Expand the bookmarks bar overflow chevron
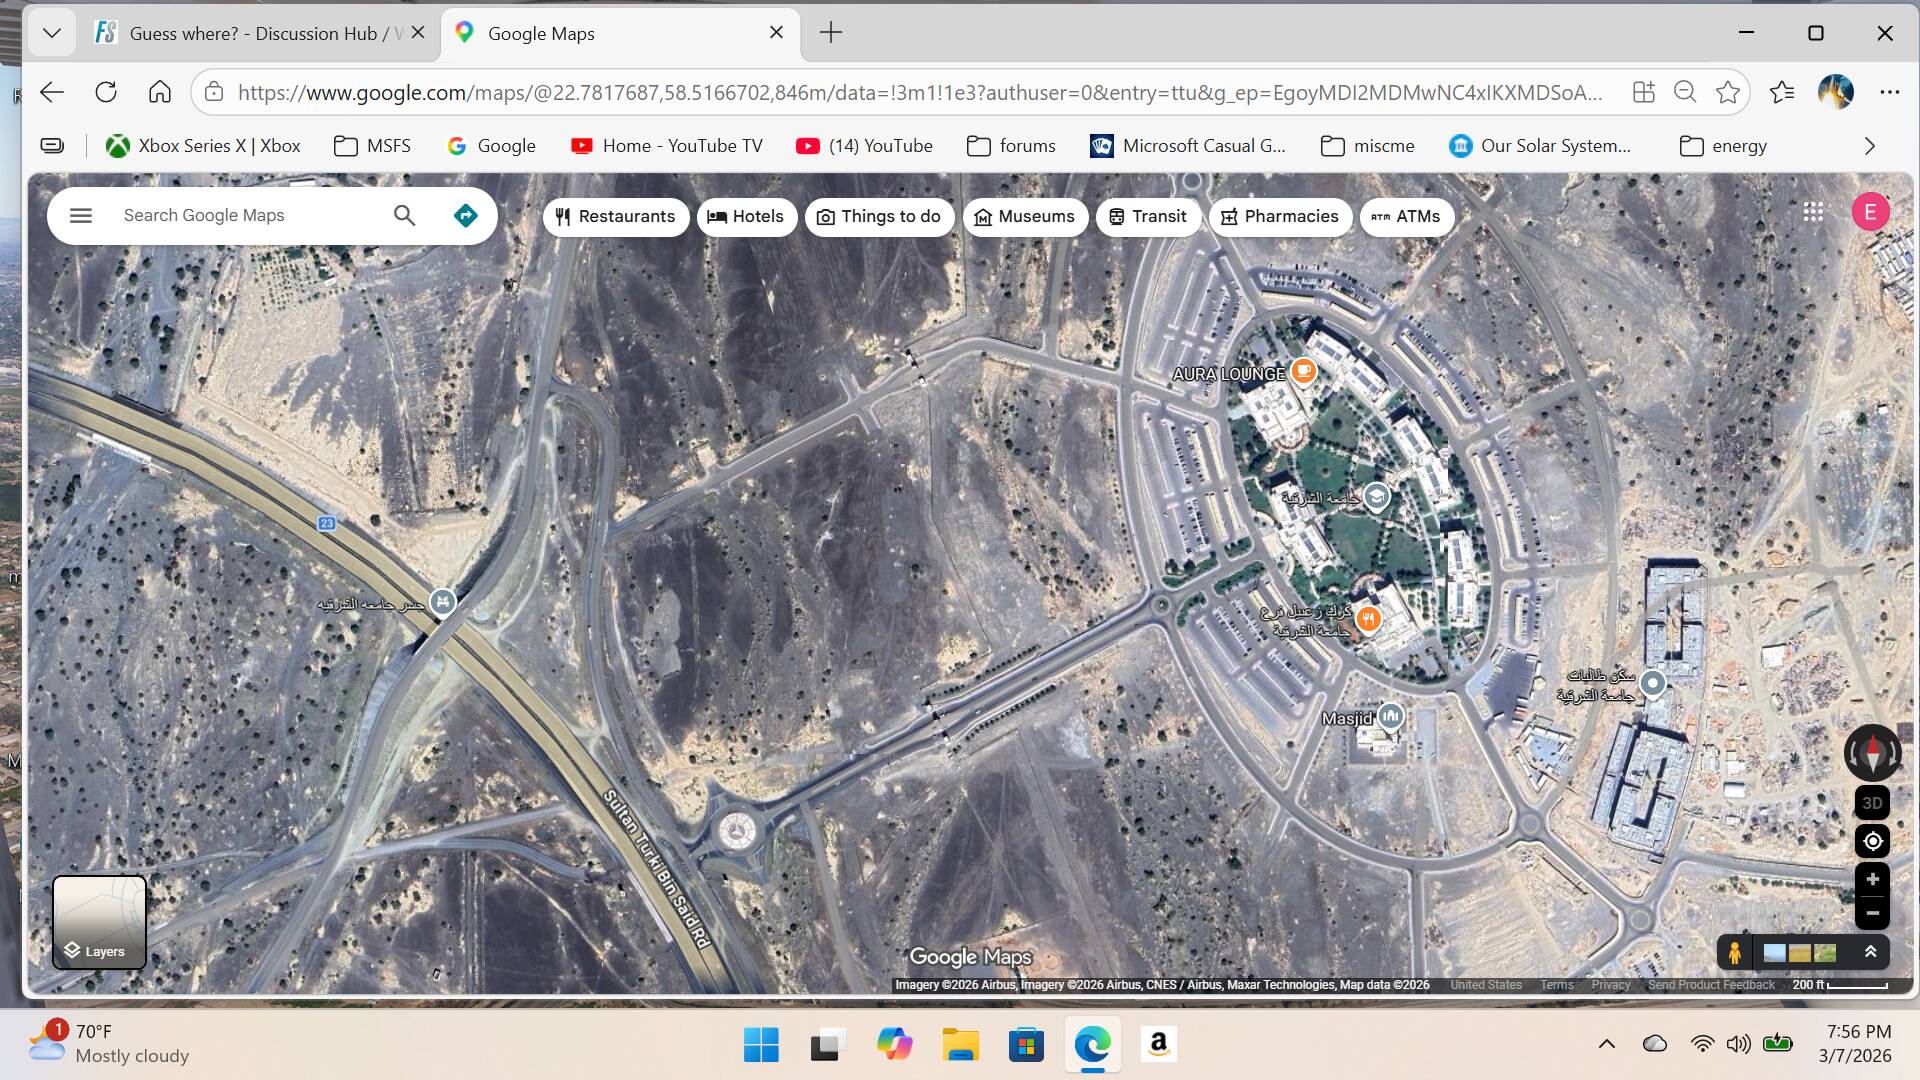 pyautogui.click(x=1869, y=146)
